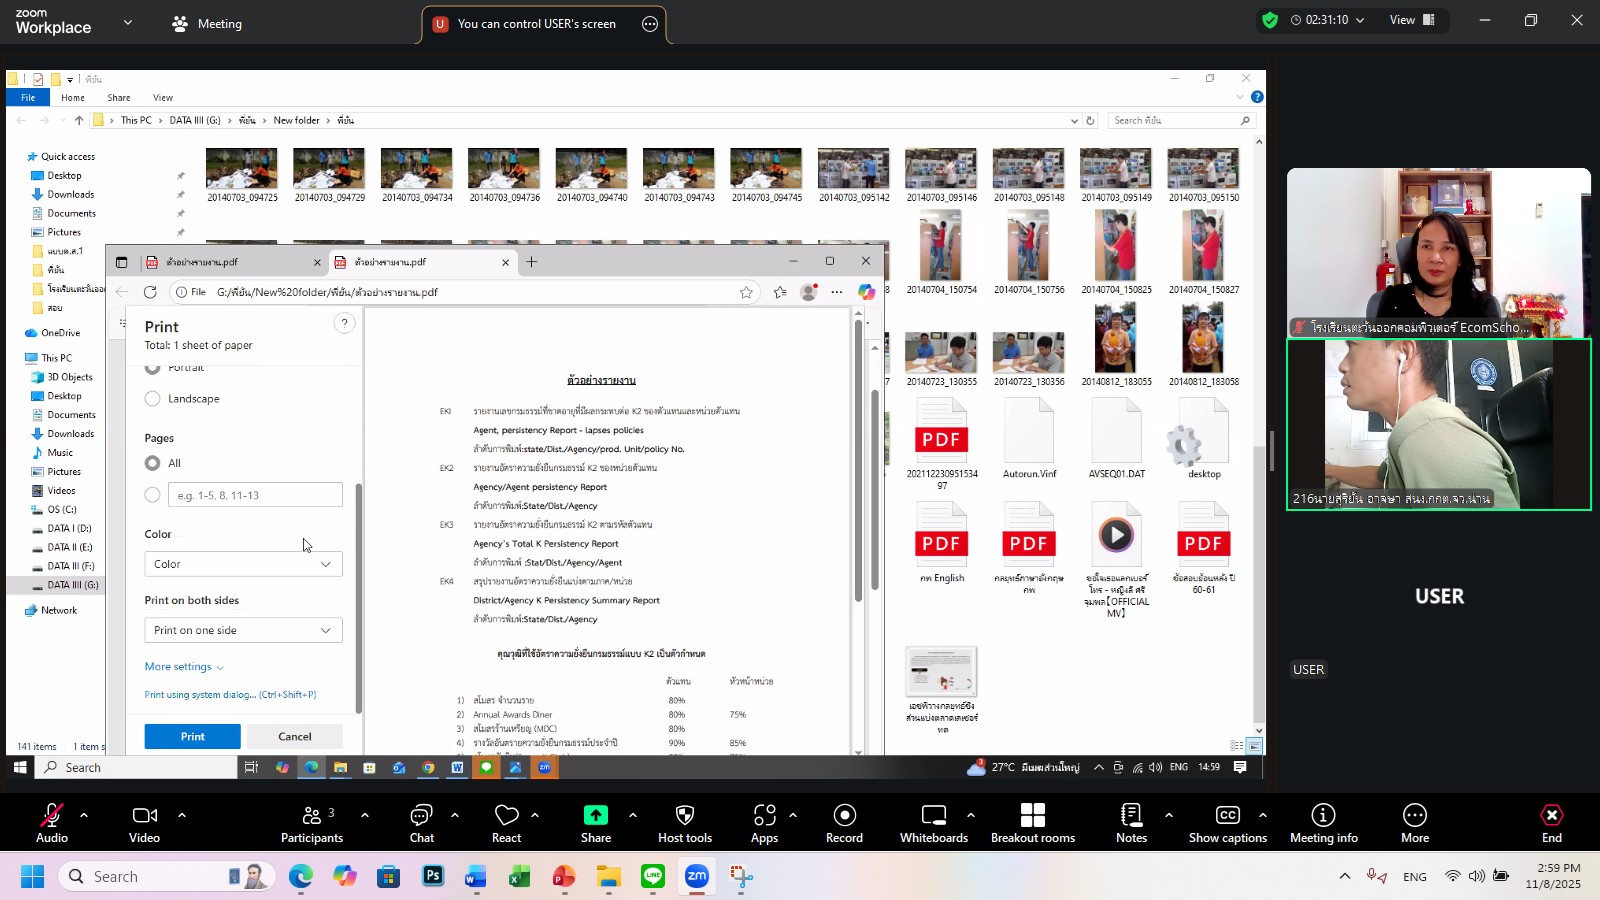Viewport: 1600px width, 900px height.
Task: Select Landscape orientation radio button
Action: click(153, 399)
